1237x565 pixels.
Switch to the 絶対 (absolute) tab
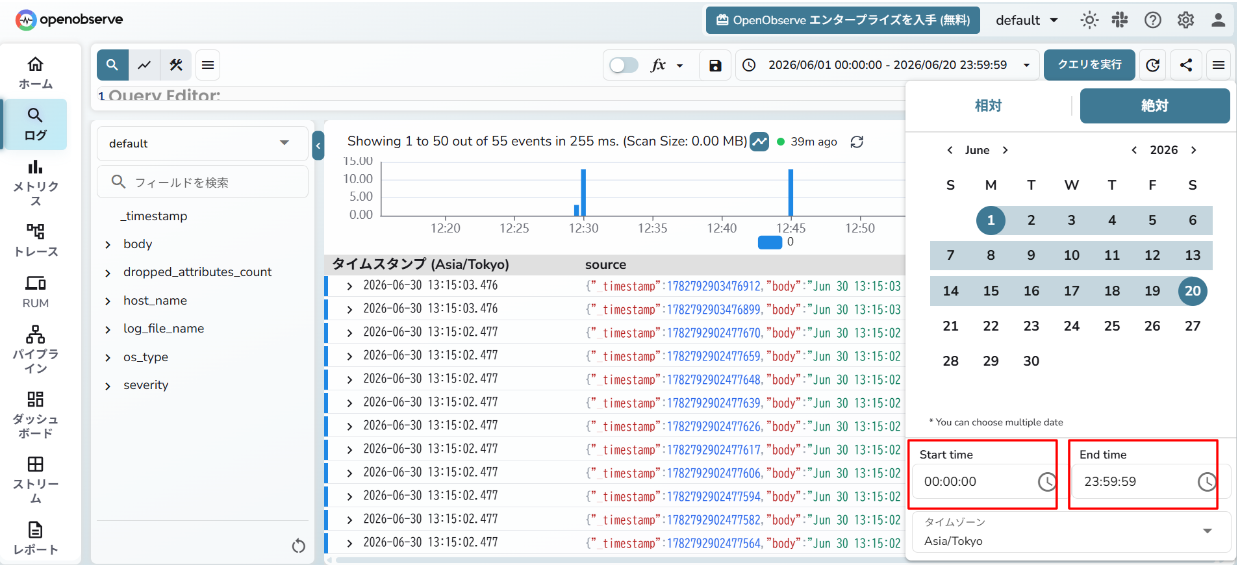click(x=1155, y=106)
